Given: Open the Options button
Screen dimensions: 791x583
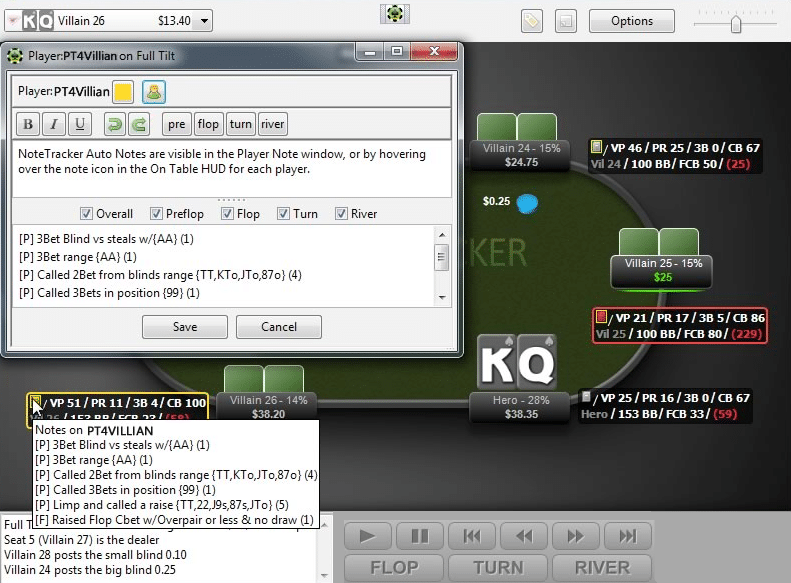Looking at the screenshot, I should (631, 20).
